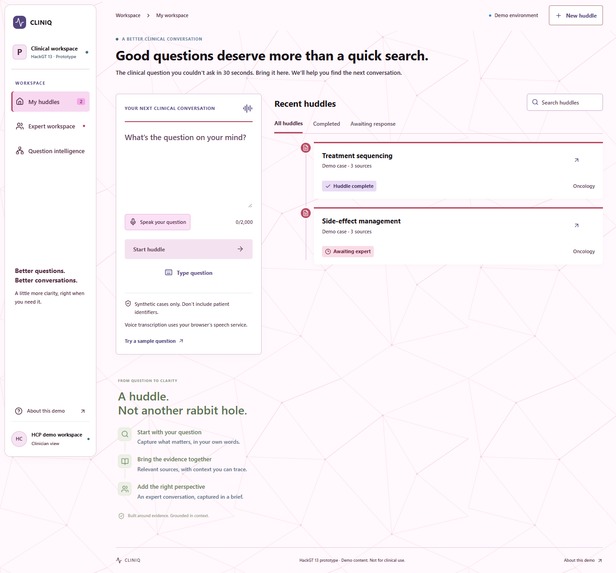Click the Oncology tag on Side-effect management
The height and width of the screenshot is (573, 616).
584,251
